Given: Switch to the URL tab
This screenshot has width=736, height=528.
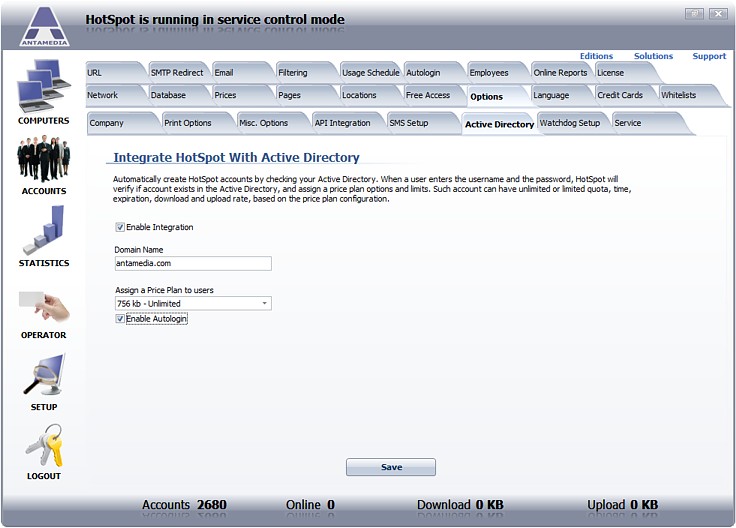Looking at the screenshot, I should (x=113, y=73).
